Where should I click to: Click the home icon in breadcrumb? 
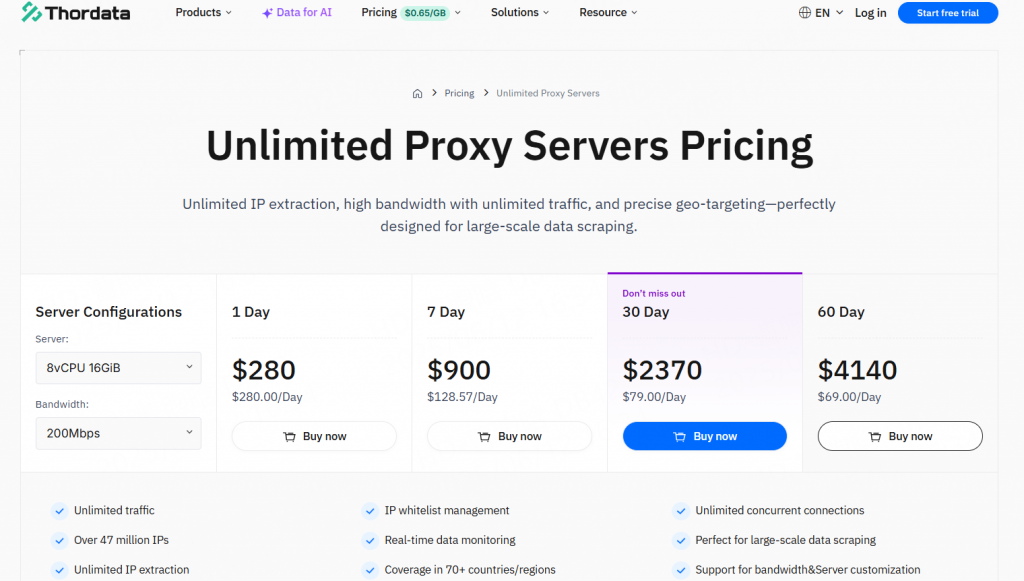click(x=417, y=93)
